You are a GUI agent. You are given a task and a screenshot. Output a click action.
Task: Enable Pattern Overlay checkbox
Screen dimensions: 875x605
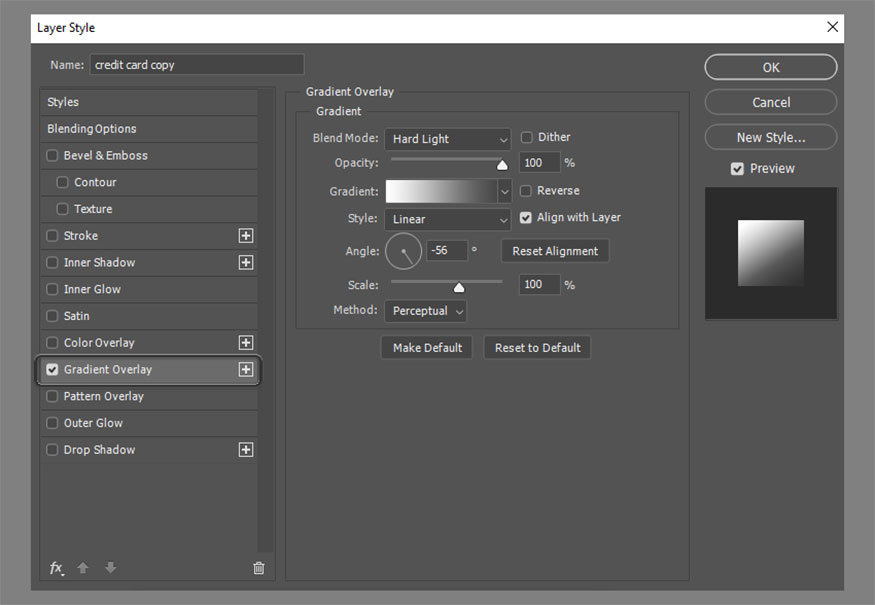(52, 396)
